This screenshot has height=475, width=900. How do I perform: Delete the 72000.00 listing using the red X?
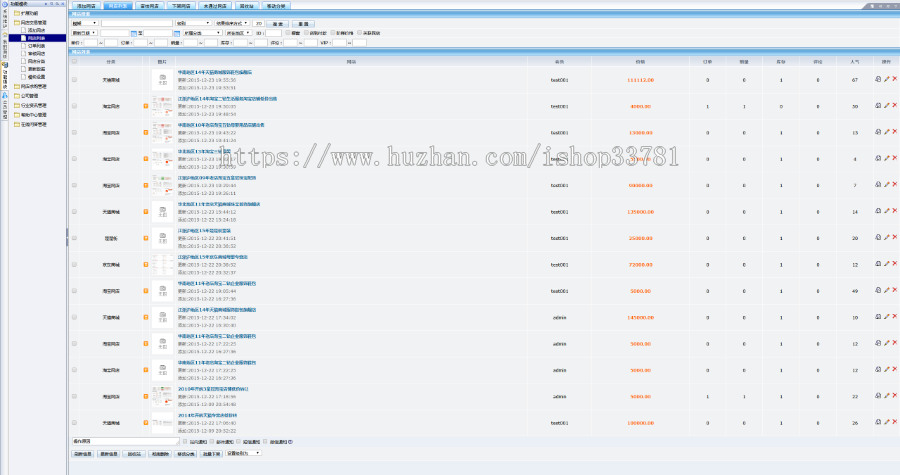[894, 264]
